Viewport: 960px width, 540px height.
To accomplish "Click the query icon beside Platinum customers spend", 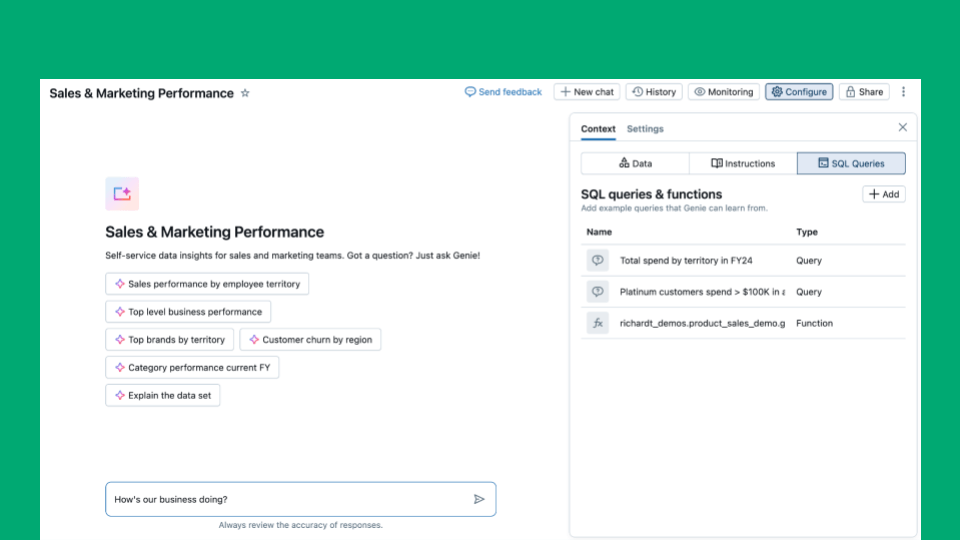I will click(x=598, y=292).
